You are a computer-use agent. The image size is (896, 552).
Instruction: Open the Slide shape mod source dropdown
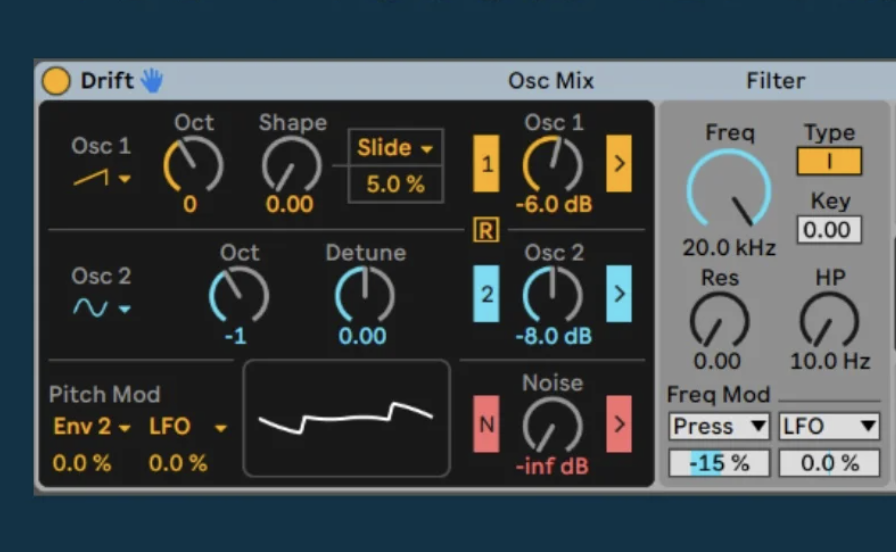click(x=395, y=147)
